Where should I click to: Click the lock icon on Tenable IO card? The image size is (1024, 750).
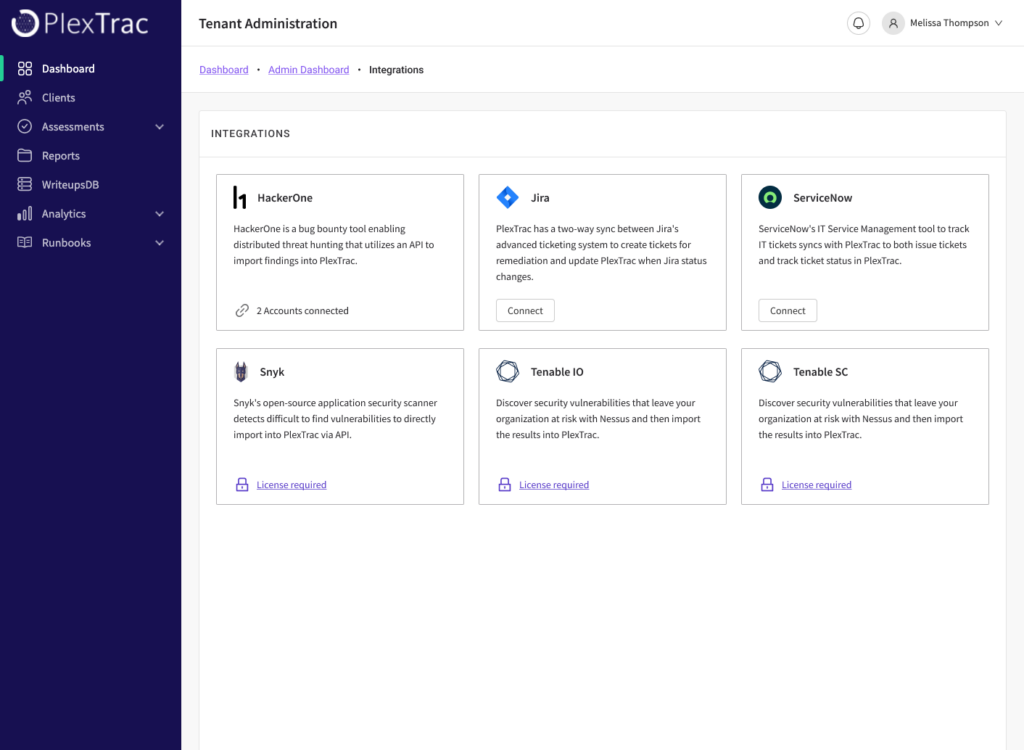tap(505, 484)
